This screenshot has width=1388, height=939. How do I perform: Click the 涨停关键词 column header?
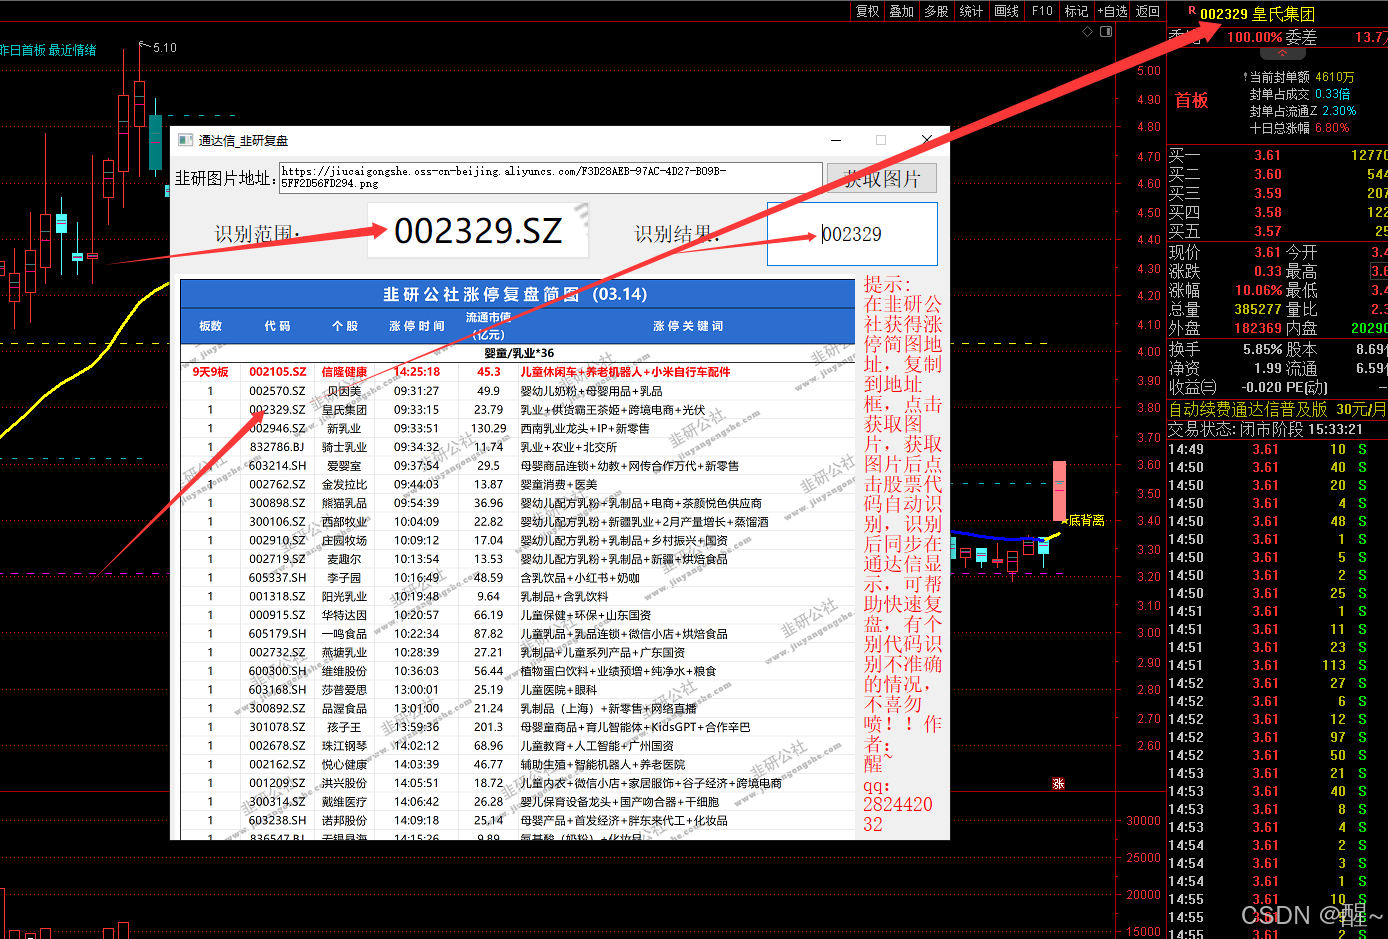point(688,326)
